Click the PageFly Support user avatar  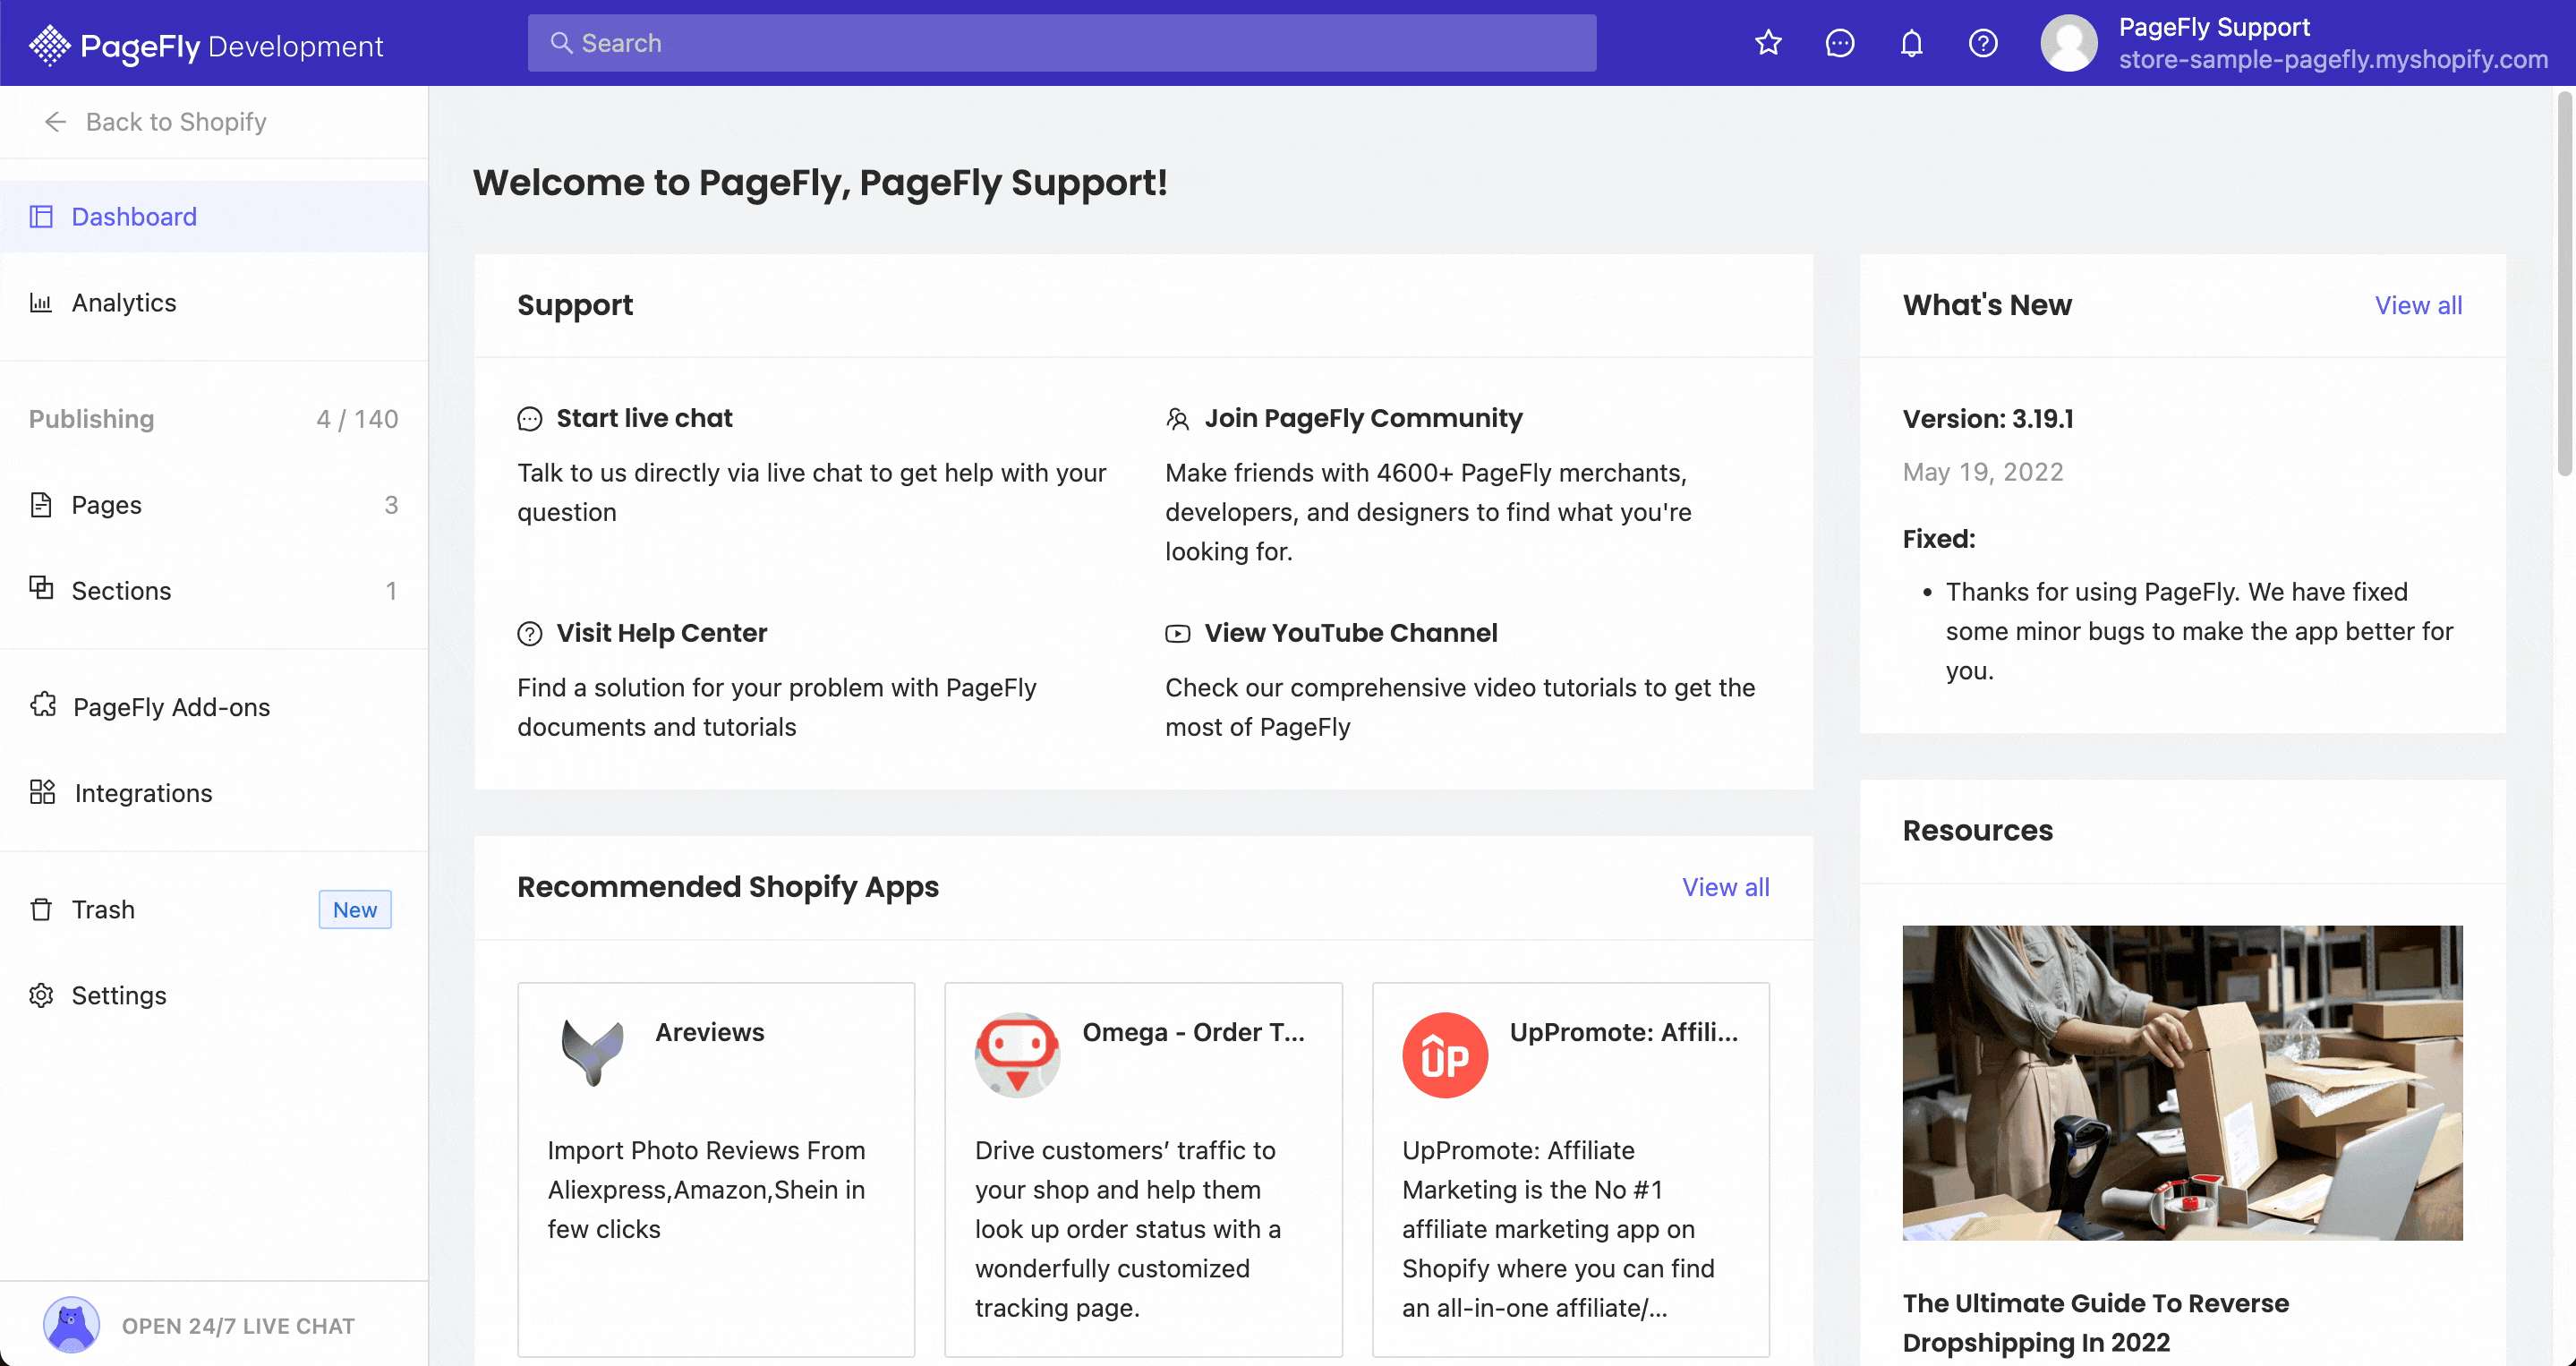pyautogui.click(x=2068, y=43)
